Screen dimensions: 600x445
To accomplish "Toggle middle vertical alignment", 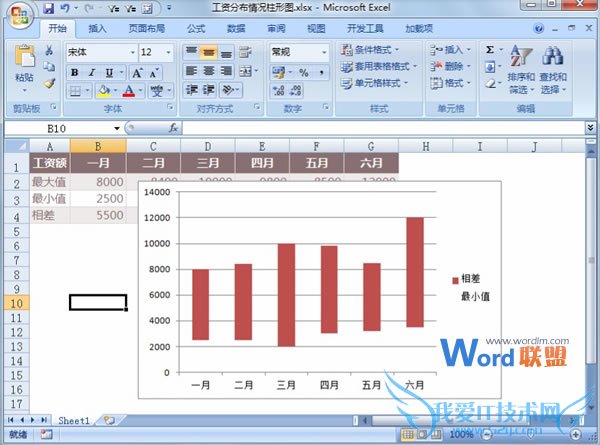I will click(209, 52).
